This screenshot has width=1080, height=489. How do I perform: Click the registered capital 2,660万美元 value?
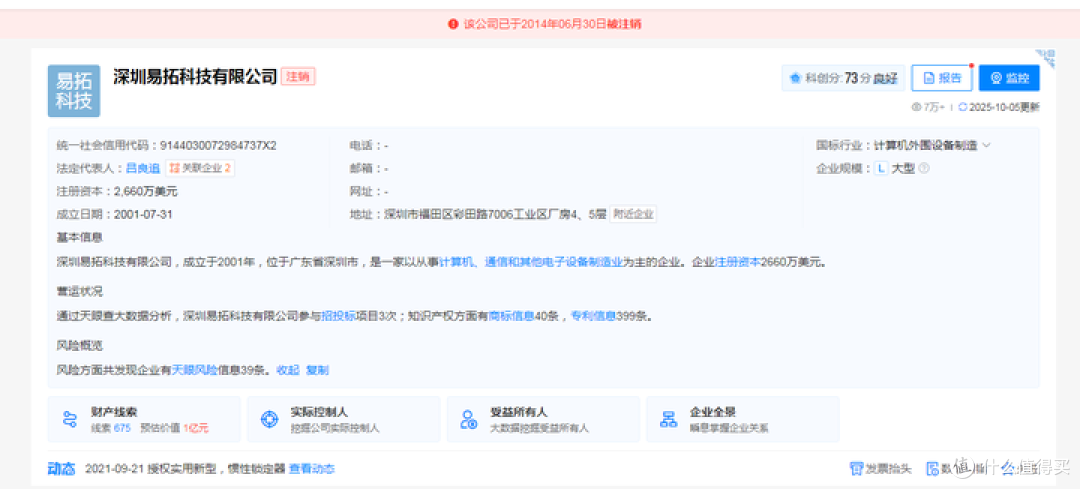[x=145, y=191]
